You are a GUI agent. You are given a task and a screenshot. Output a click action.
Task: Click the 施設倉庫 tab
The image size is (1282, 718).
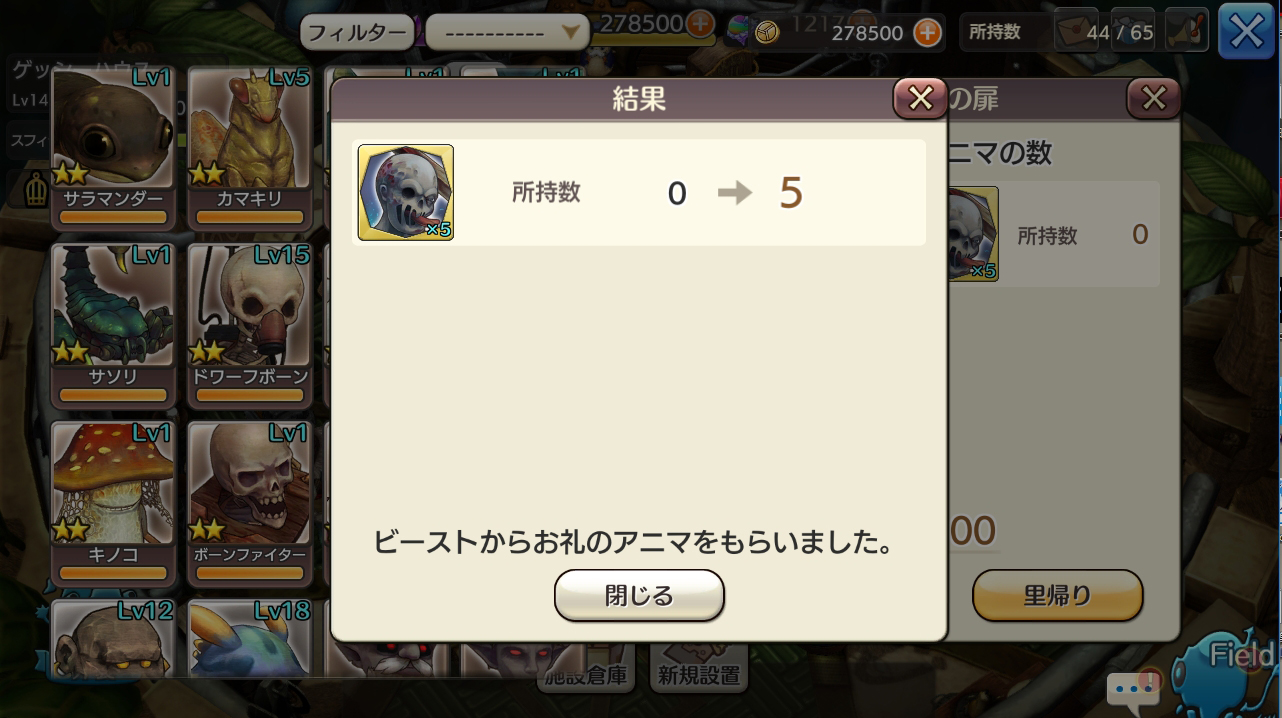pyautogui.click(x=587, y=675)
